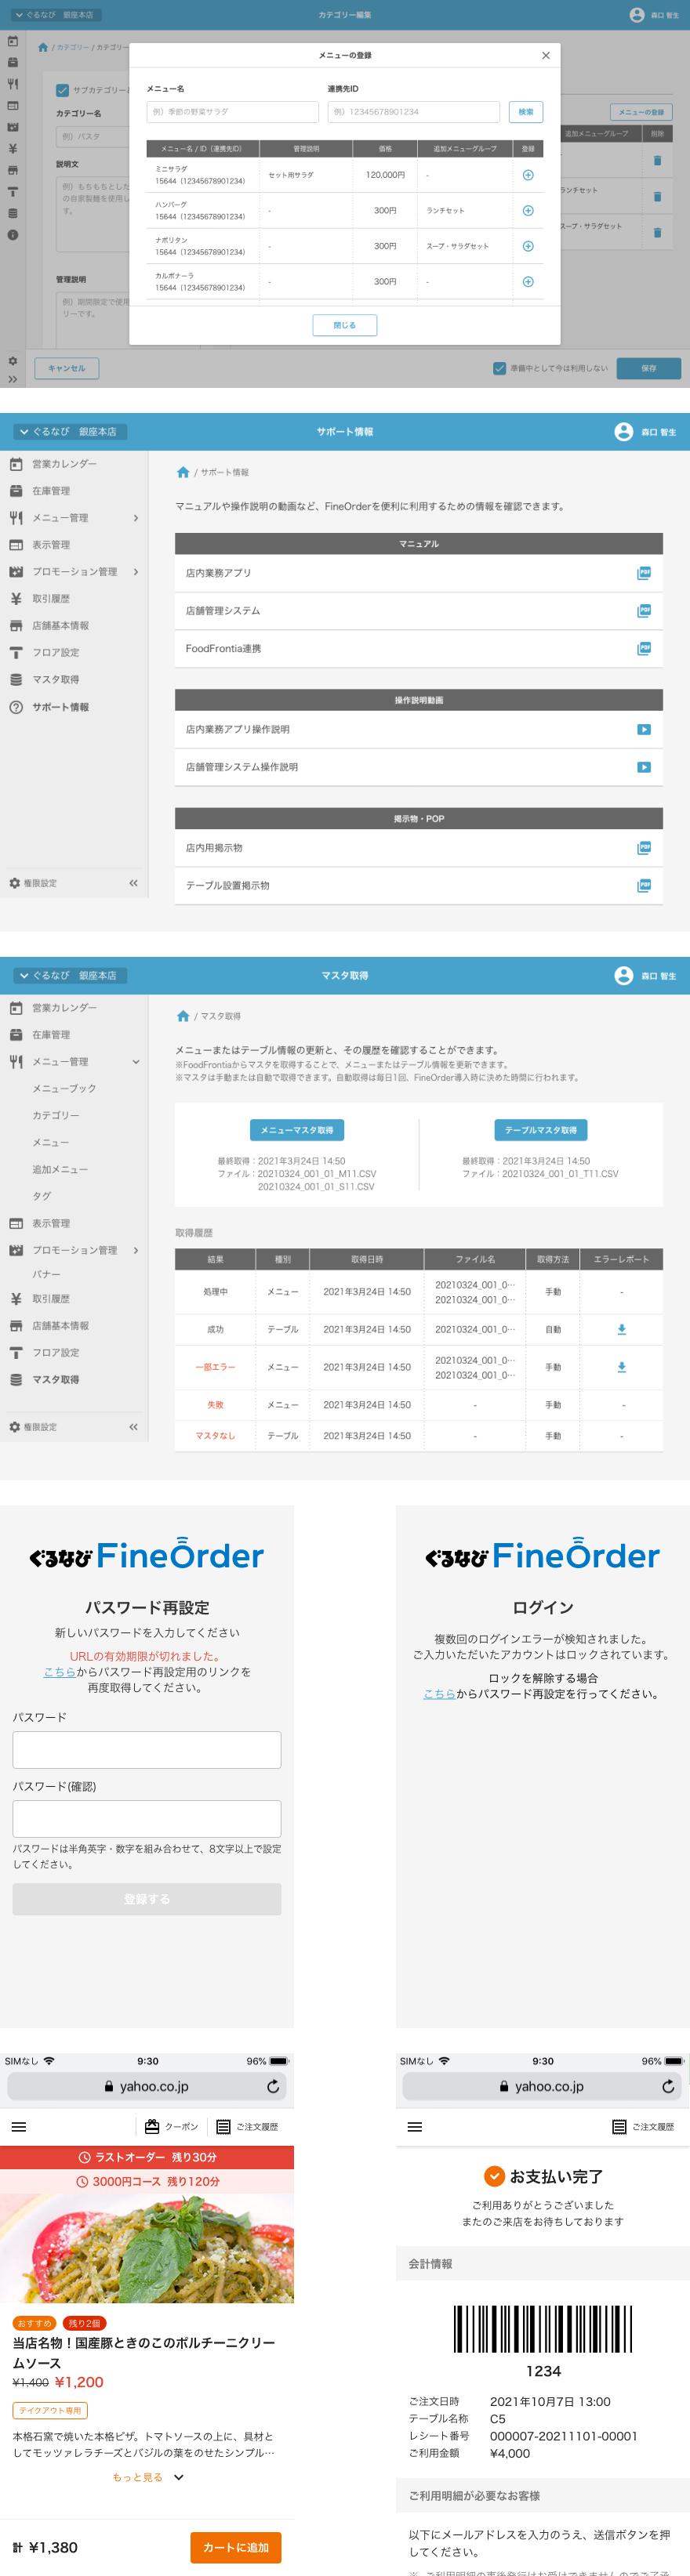Click カートに追加 button
Screen dimensions: 690x2576
[236, 2547]
